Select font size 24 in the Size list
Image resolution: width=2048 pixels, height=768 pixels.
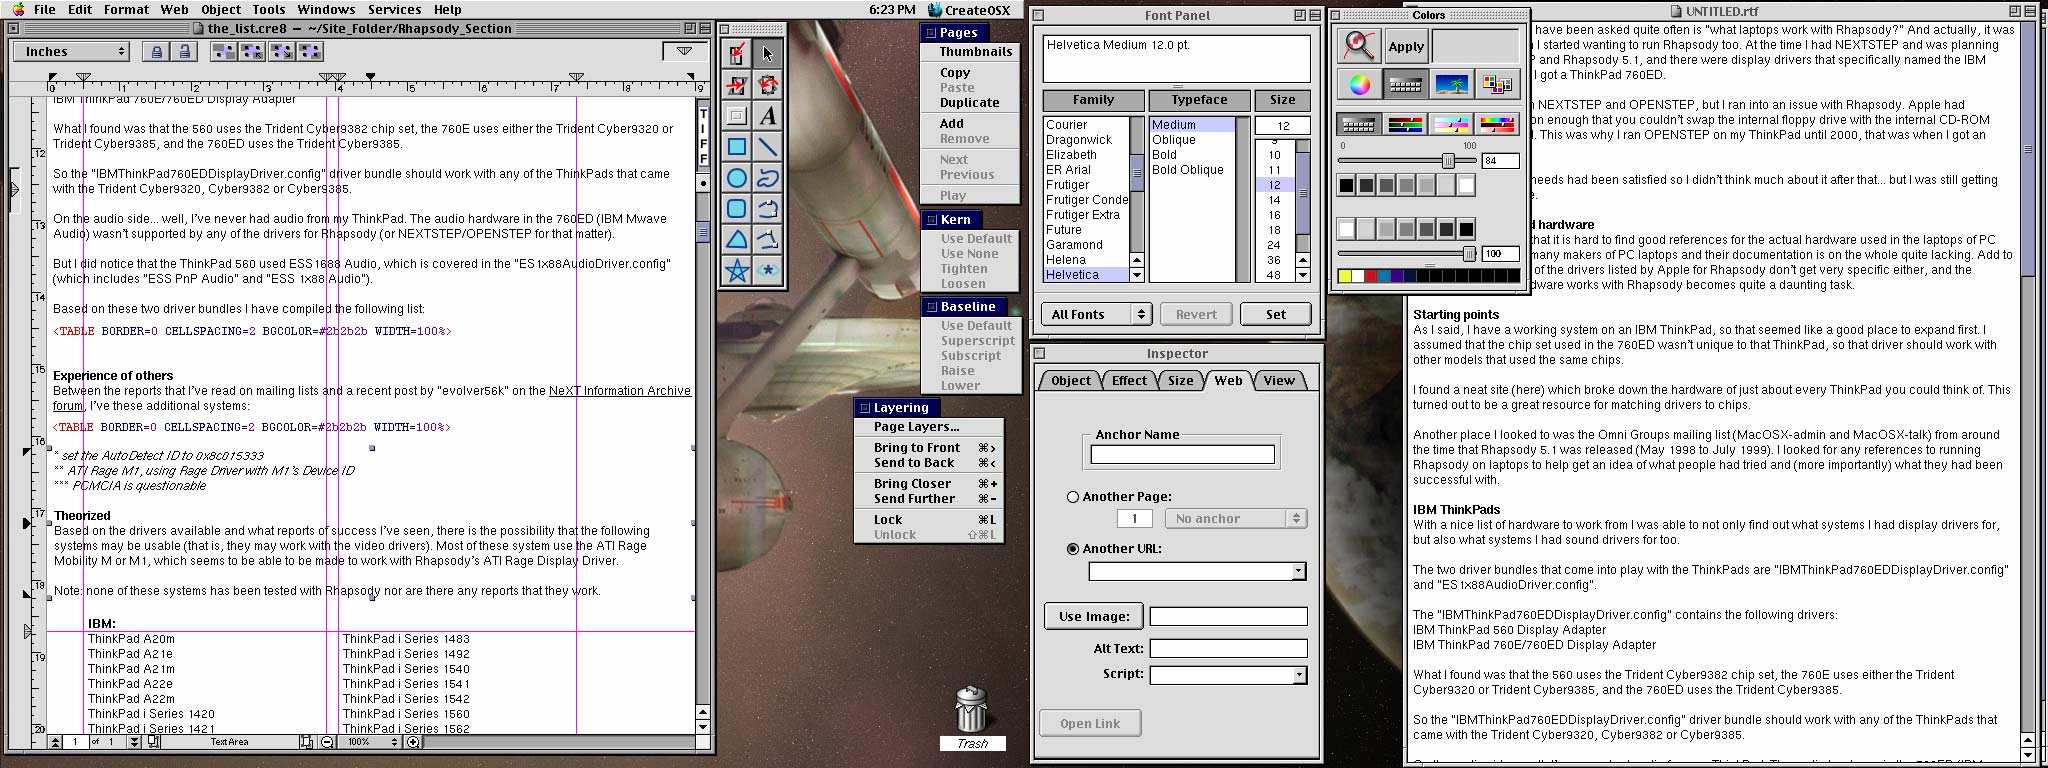[x=1274, y=245]
